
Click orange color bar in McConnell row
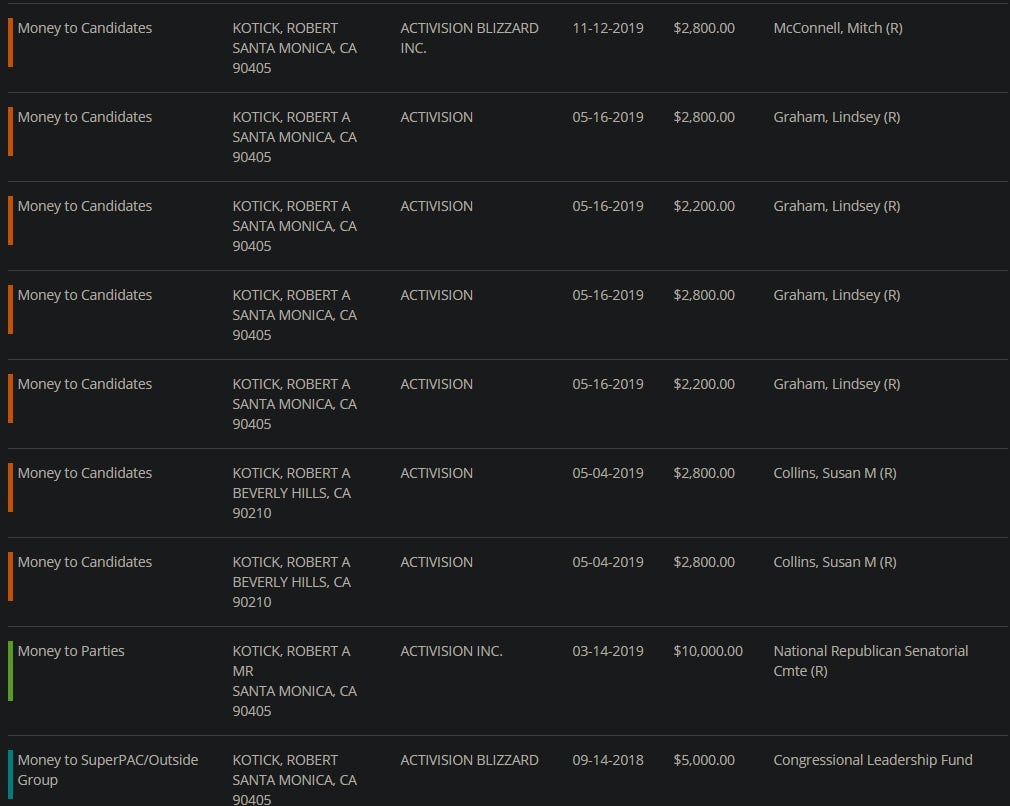10,43
